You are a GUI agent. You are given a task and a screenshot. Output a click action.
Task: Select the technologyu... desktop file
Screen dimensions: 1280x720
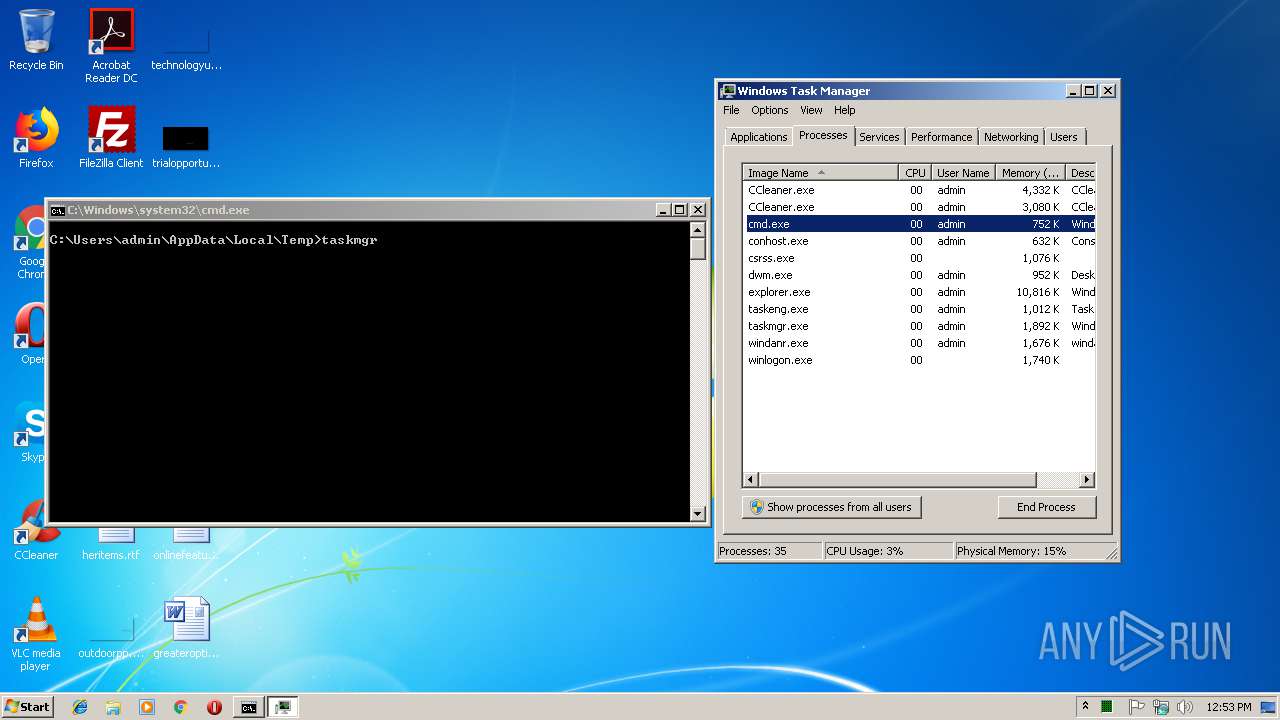186,46
